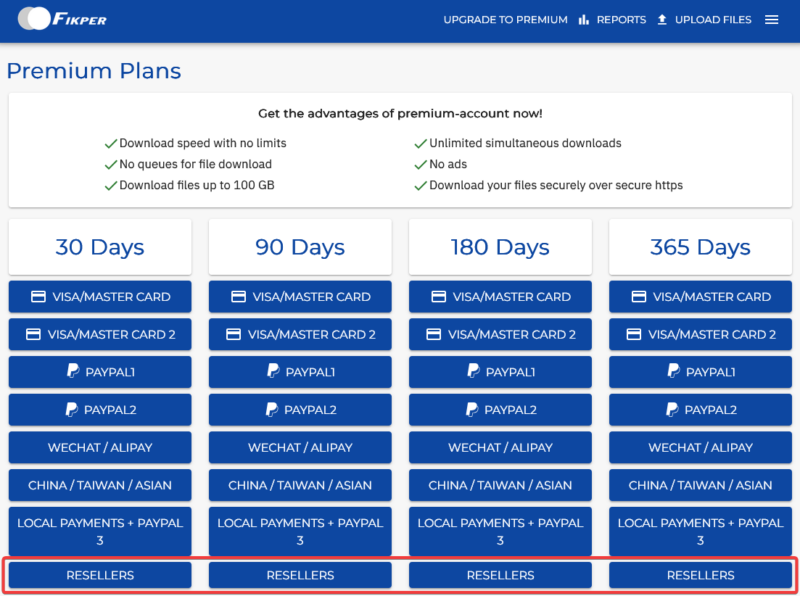Select Visa/Master Card 2 under 90 Days

point(300,334)
